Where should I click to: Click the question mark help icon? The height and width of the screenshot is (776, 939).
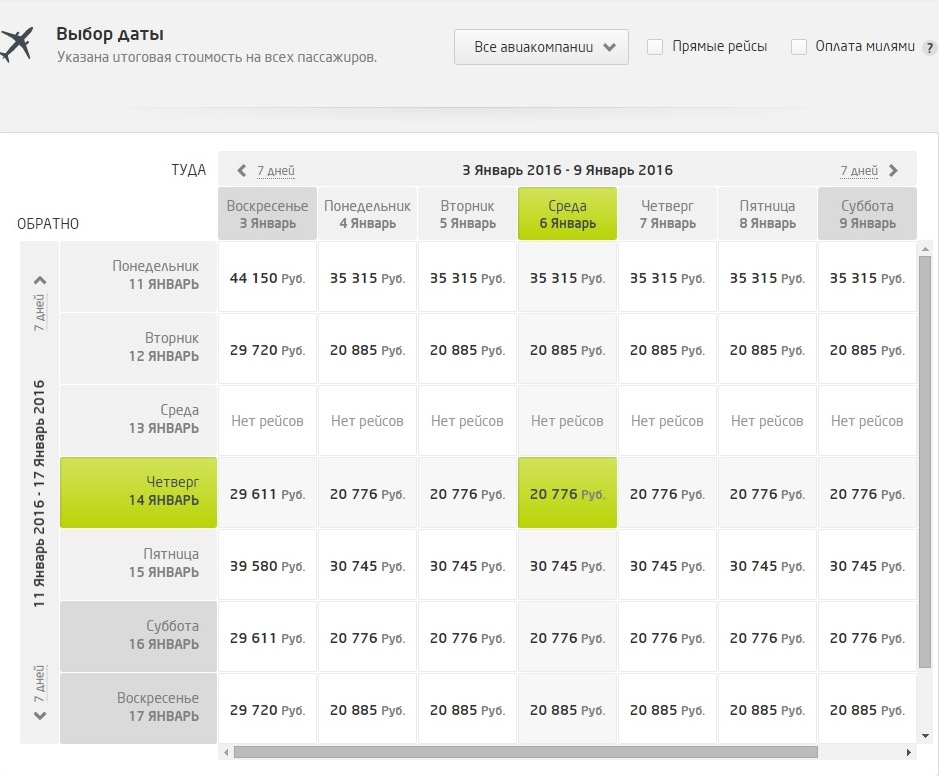[x=930, y=48]
